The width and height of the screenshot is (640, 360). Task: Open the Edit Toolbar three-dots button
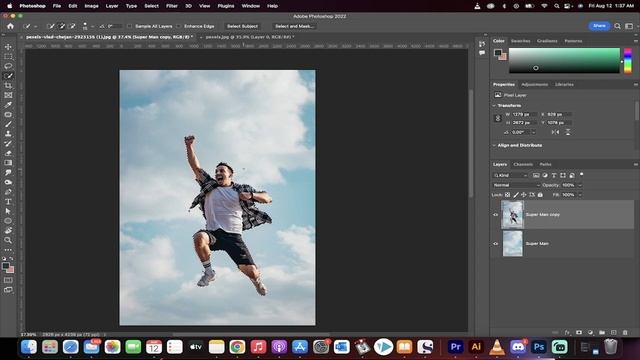coord(8,250)
